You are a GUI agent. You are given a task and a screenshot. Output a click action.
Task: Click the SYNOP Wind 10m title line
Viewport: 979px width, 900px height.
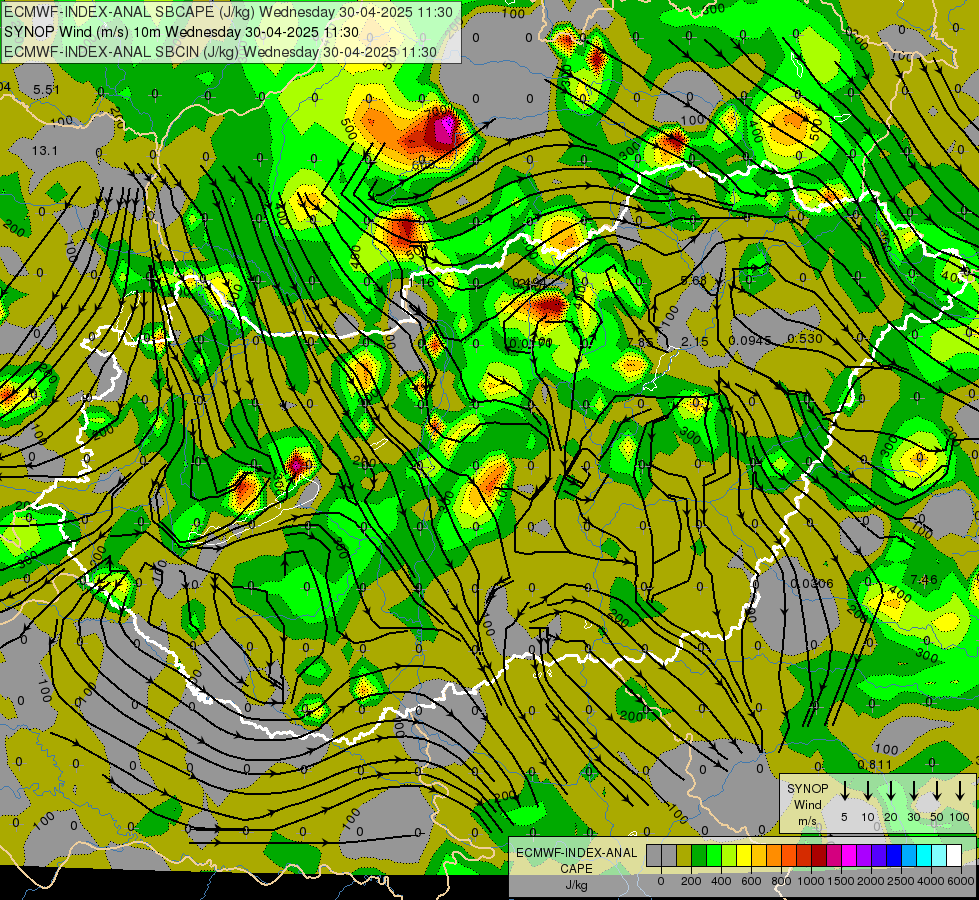point(181,32)
